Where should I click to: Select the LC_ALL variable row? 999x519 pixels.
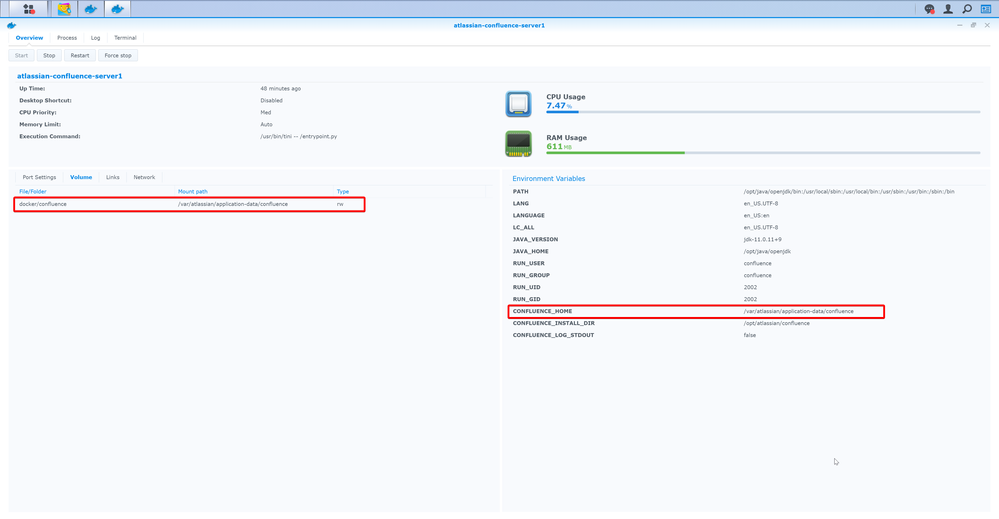click(745, 227)
